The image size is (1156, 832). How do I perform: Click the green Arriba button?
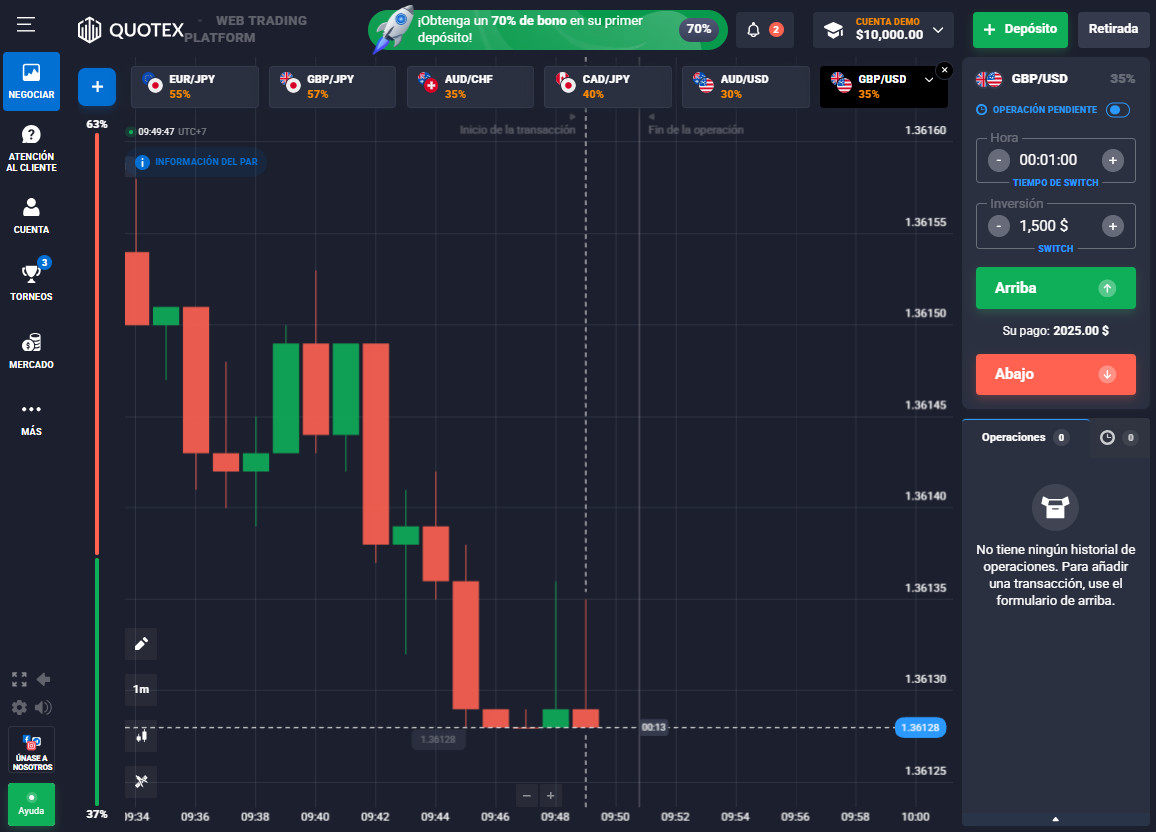pyautogui.click(x=1055, y=288)
